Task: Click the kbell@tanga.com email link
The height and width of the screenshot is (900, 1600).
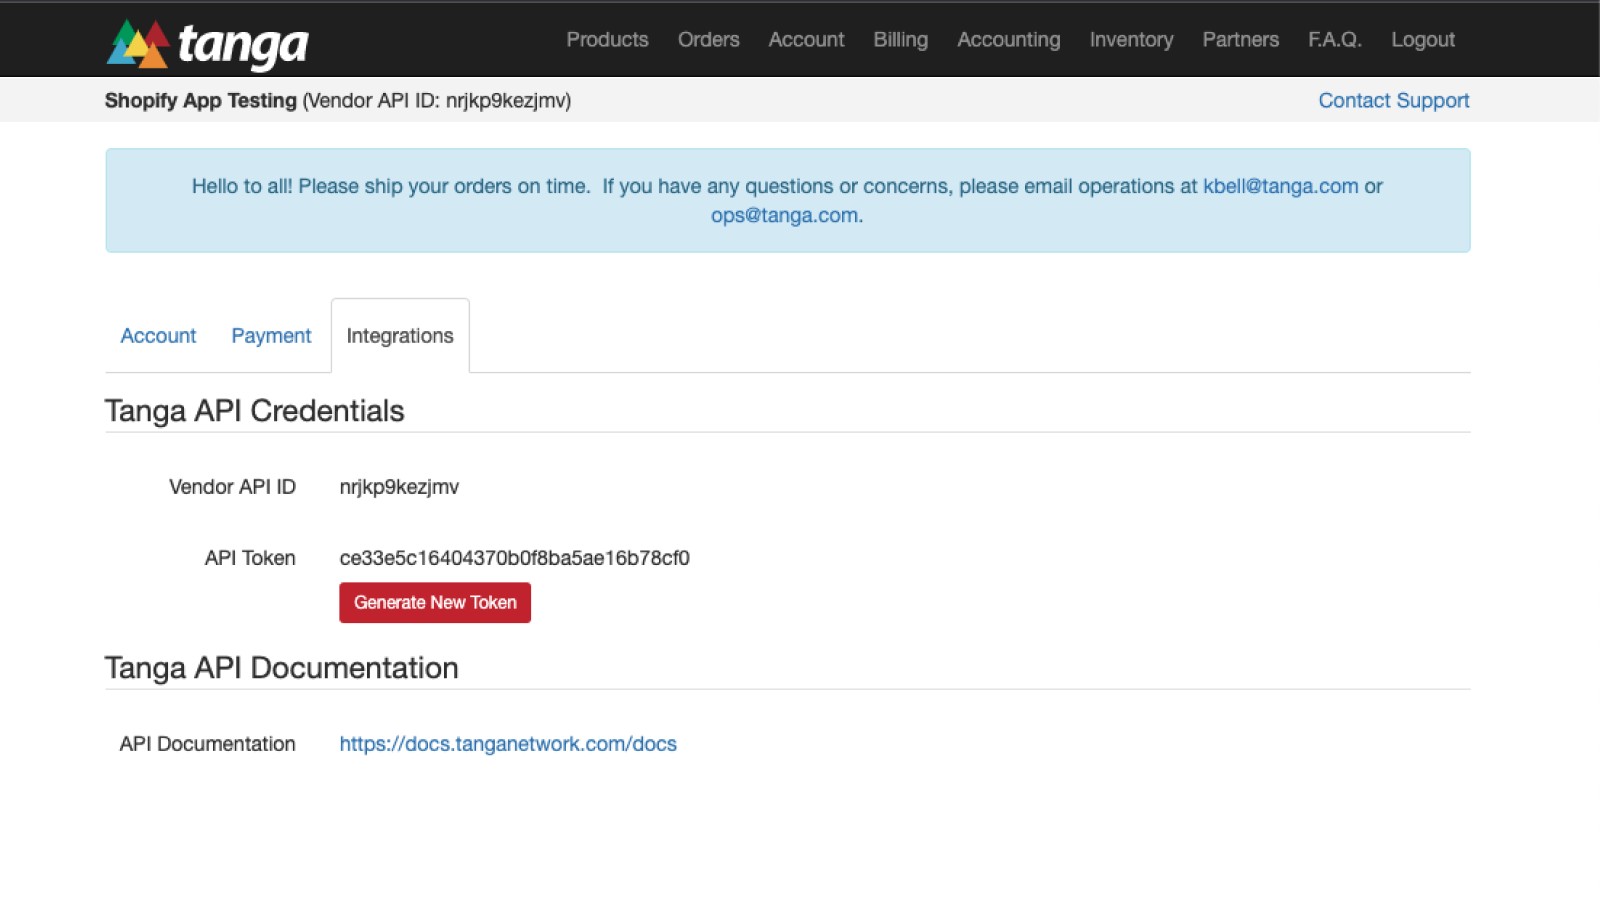Action: click(x=1280, y=186)
